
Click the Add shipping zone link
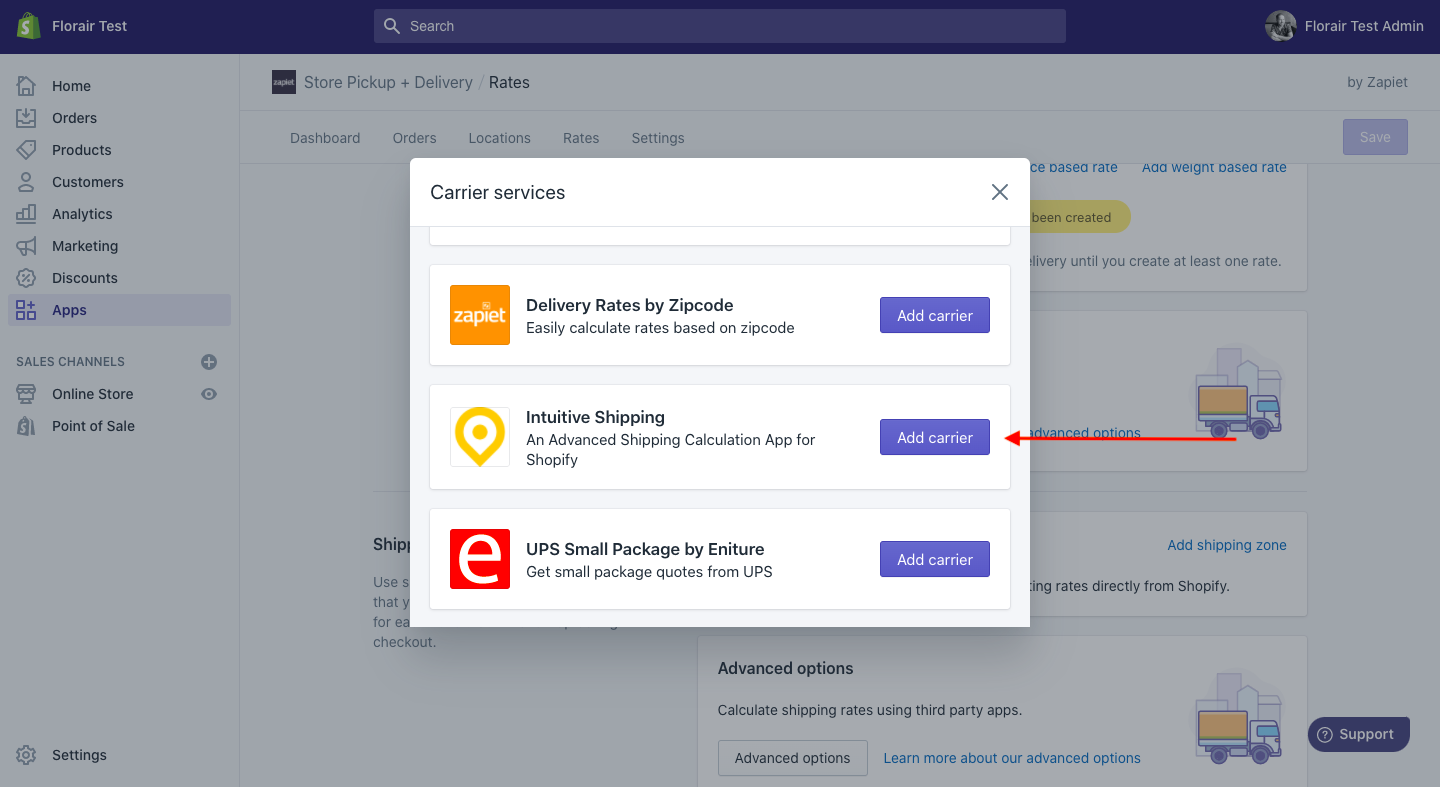coord(1227,545)
